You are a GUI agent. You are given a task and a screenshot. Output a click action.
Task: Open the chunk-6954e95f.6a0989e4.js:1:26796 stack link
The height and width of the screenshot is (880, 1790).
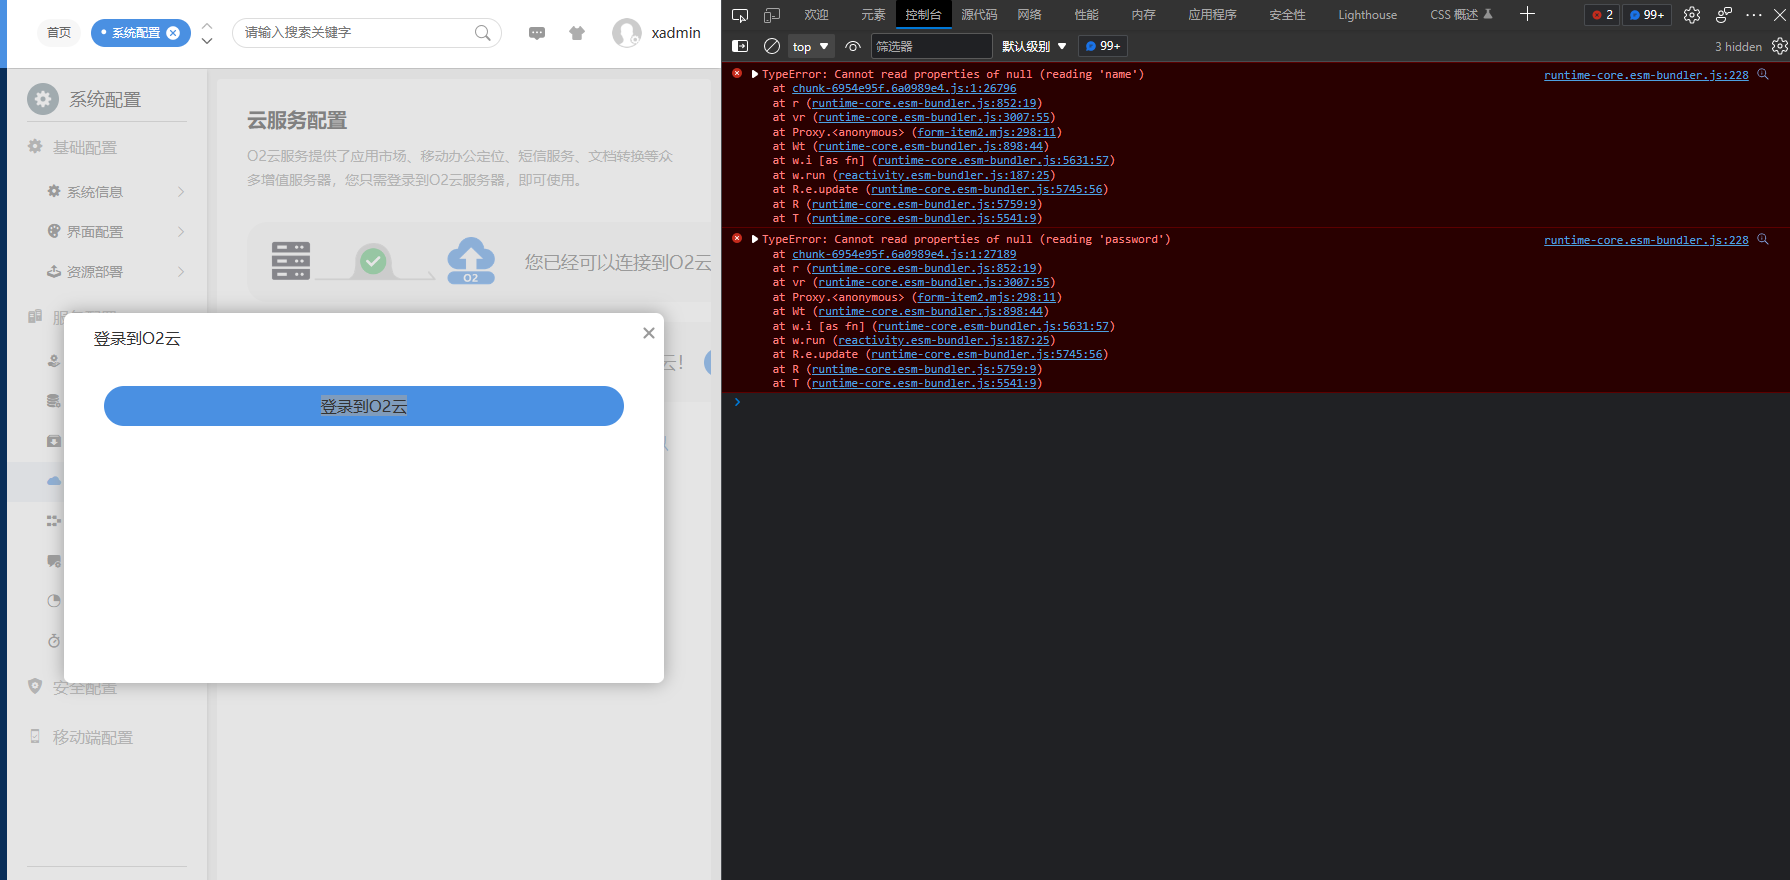click(904, 88)
